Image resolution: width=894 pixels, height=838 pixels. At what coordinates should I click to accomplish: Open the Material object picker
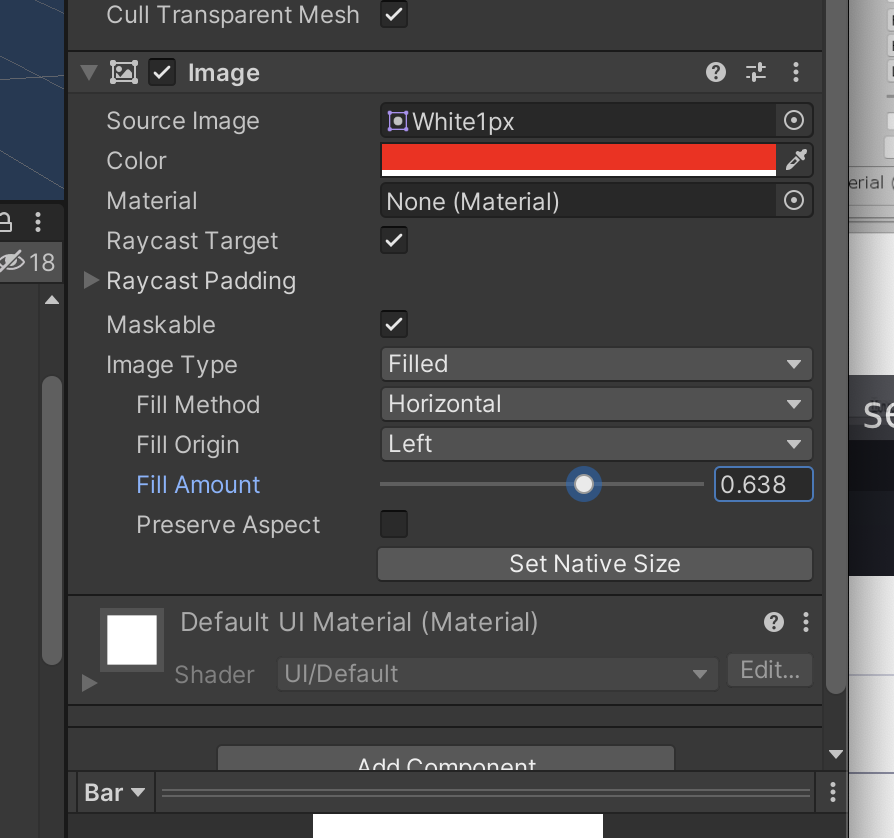(x=793, y=200)
